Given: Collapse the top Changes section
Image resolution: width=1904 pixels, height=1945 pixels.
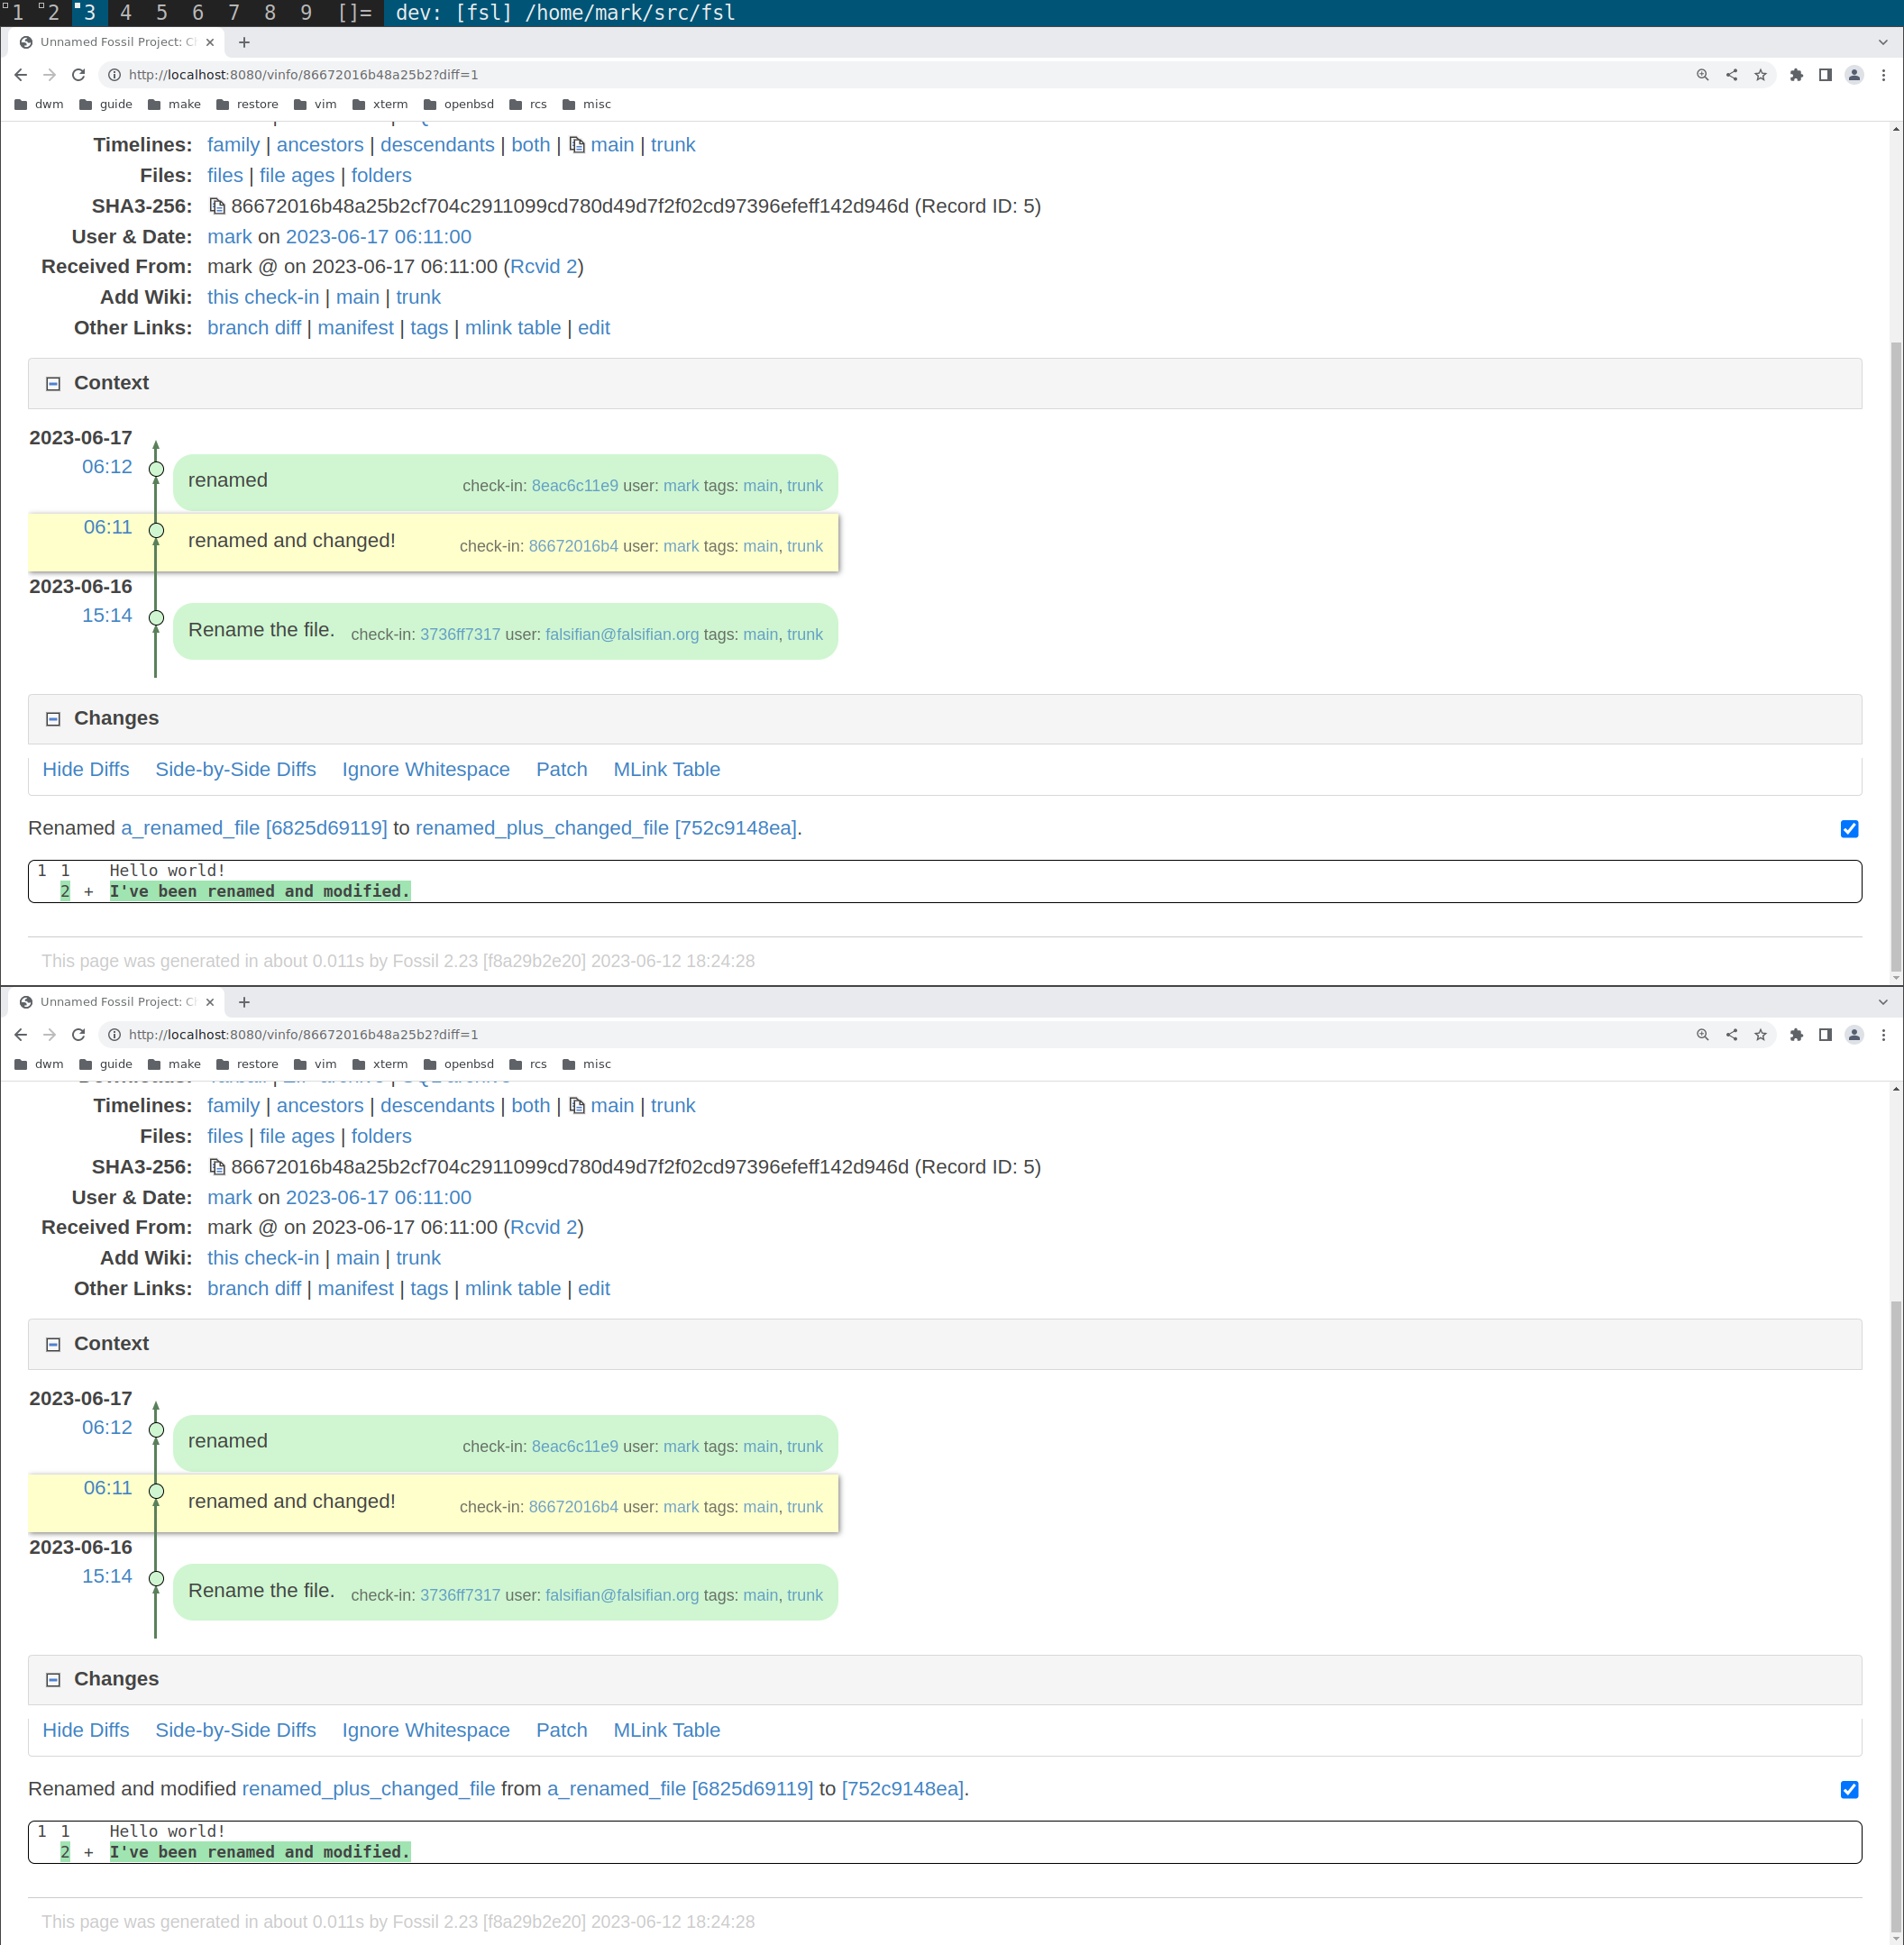Looking at the screenshot, I should [53, 719].
